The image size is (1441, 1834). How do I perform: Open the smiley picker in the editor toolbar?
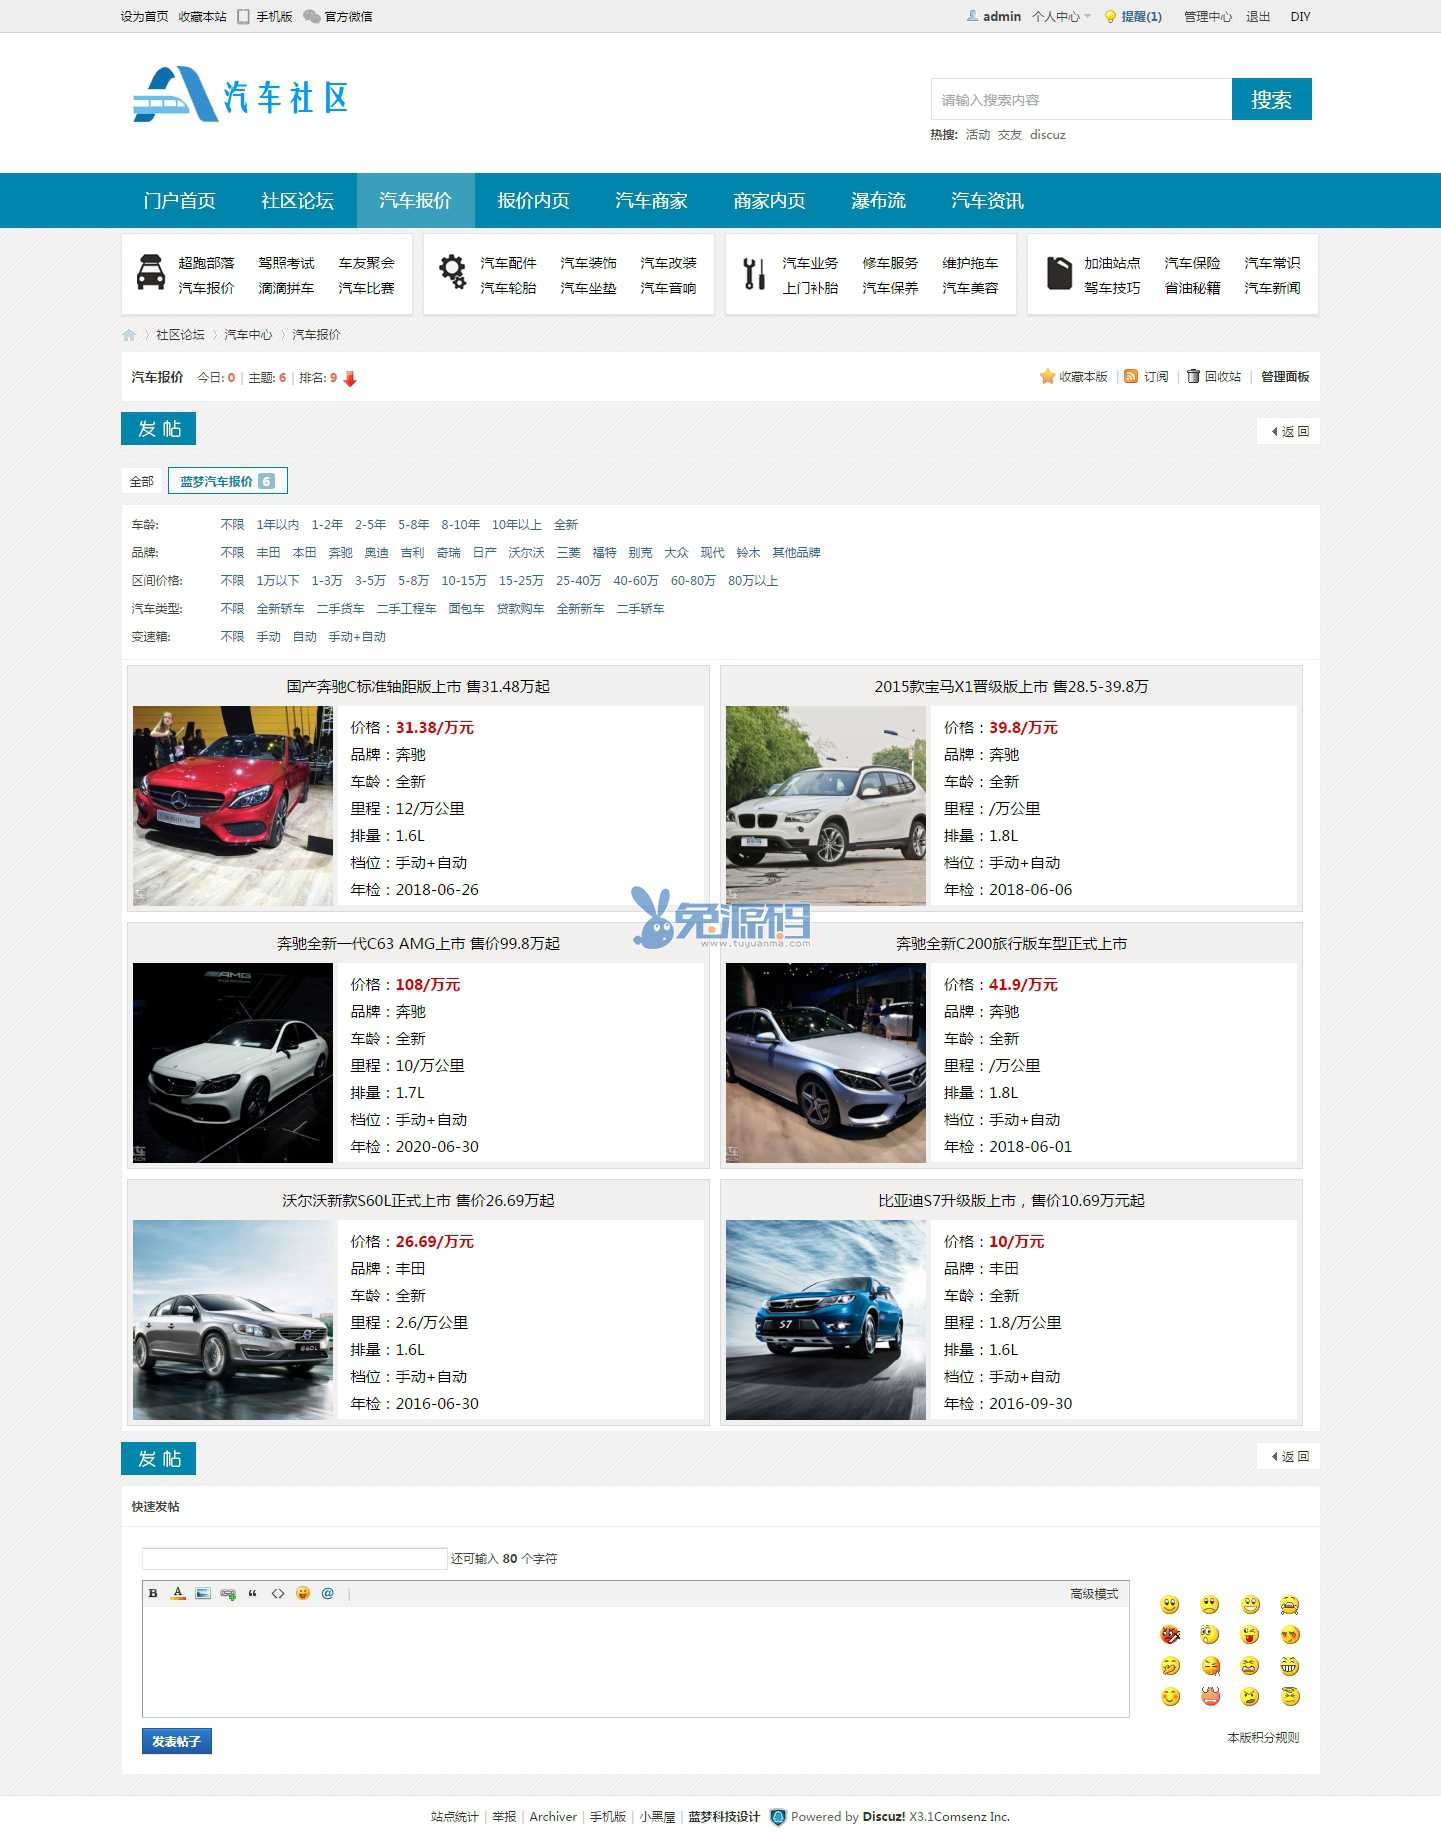pyautogui.click(x=303, y=1593)
